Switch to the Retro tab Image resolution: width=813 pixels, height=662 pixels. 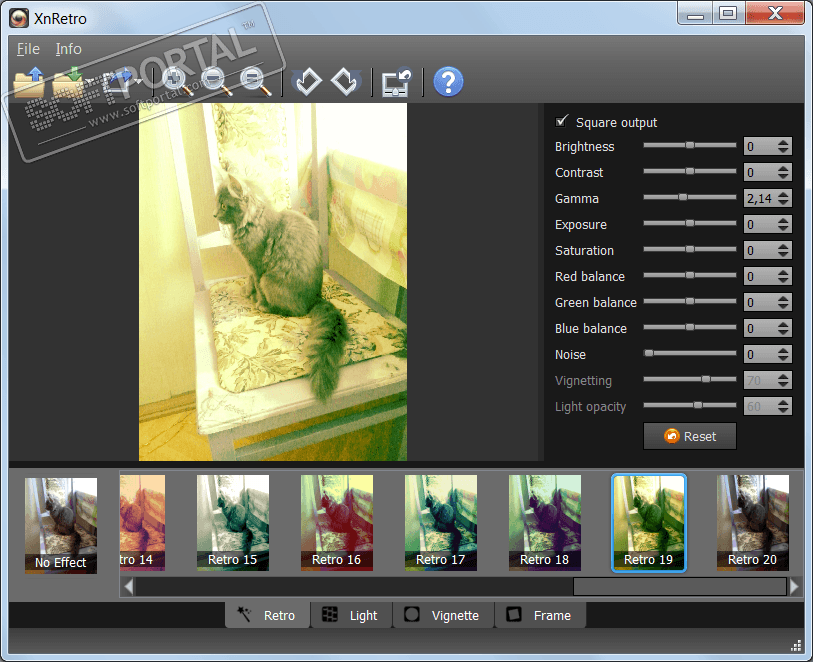coord(268,615)
